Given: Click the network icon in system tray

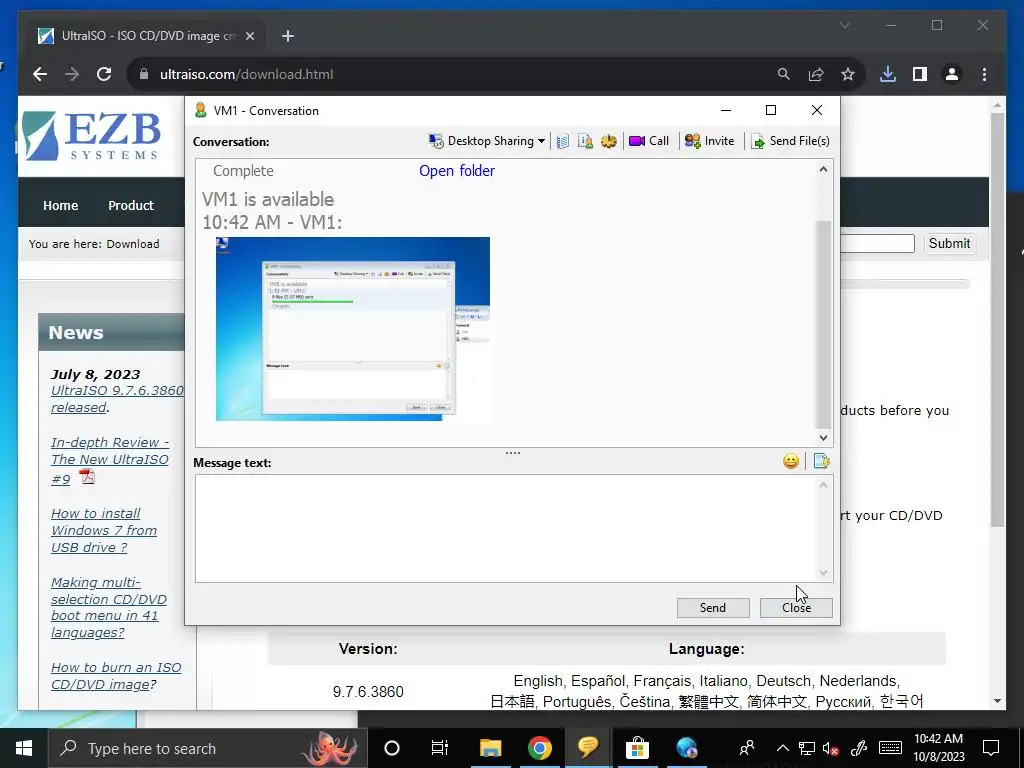Looking at the screenshot, I should tap(807, 748).
